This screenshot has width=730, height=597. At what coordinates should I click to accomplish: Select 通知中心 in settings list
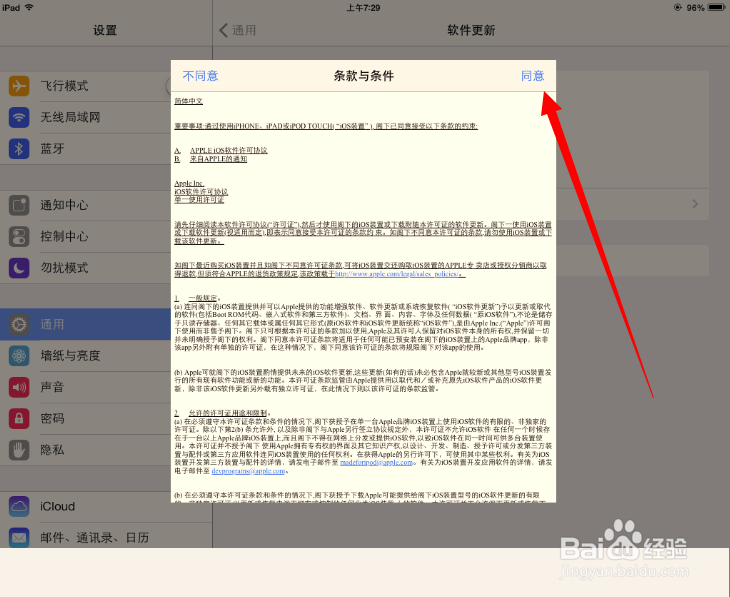85,205
